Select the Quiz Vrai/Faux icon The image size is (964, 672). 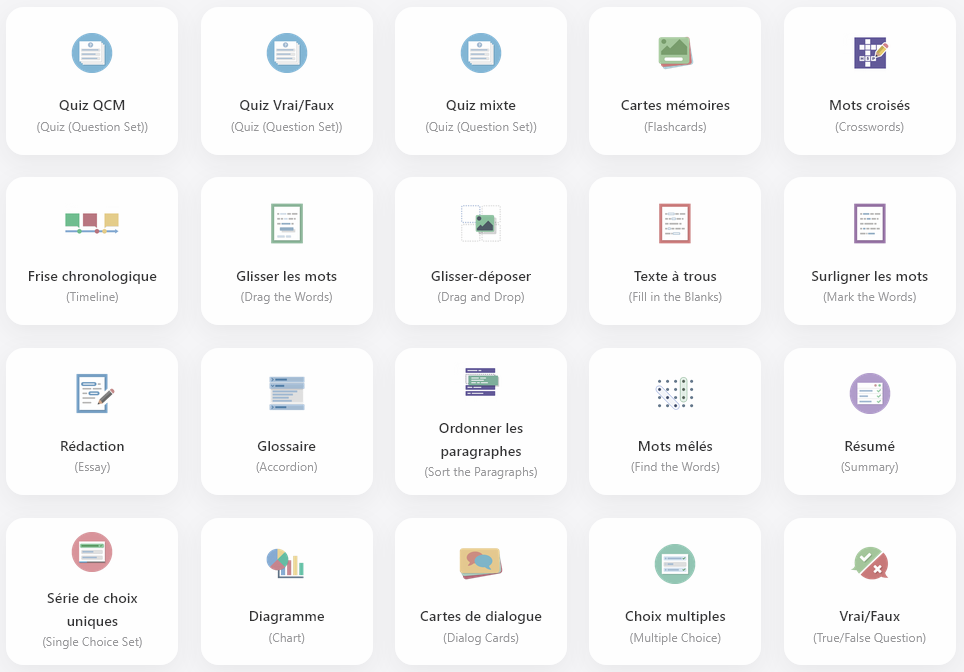coord(287,53)
